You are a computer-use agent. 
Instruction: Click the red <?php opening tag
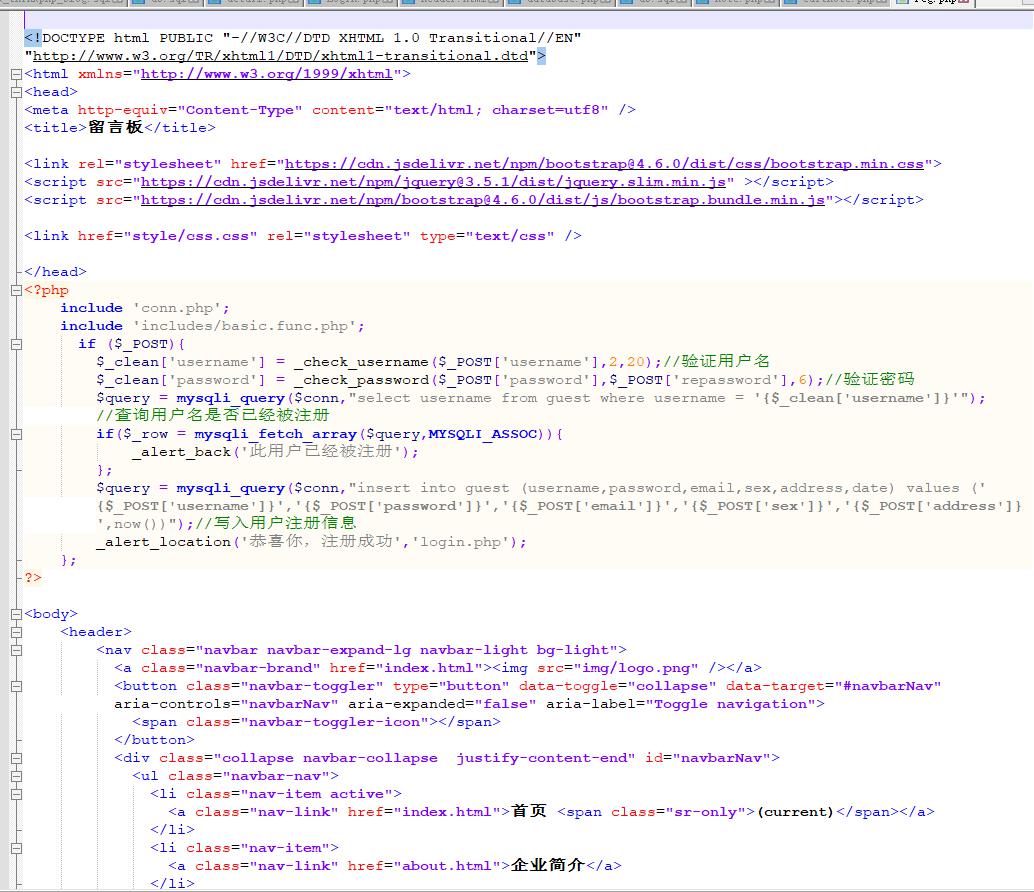click(x=46, y=289)
